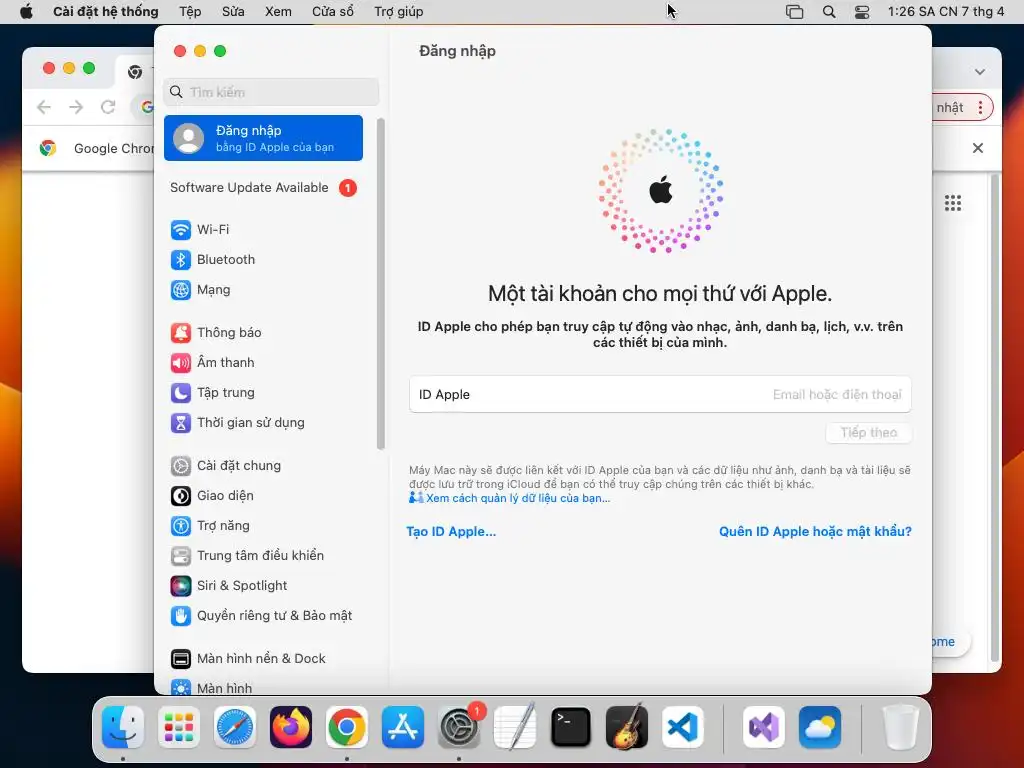Open the Xem menu
The image size is (1024, 768).
pos(278,11)
